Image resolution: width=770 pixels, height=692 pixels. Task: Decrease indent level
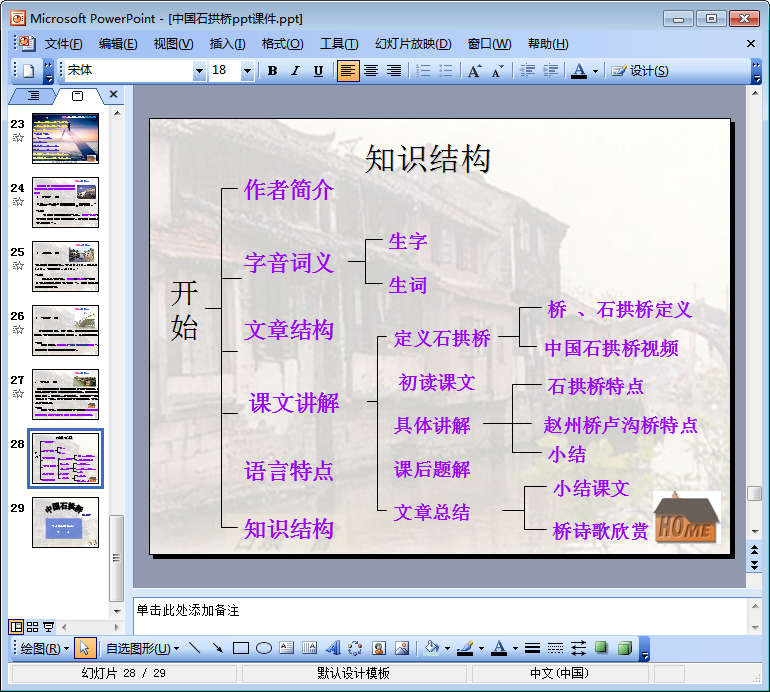pyautogui.click(x=527, y=71)
